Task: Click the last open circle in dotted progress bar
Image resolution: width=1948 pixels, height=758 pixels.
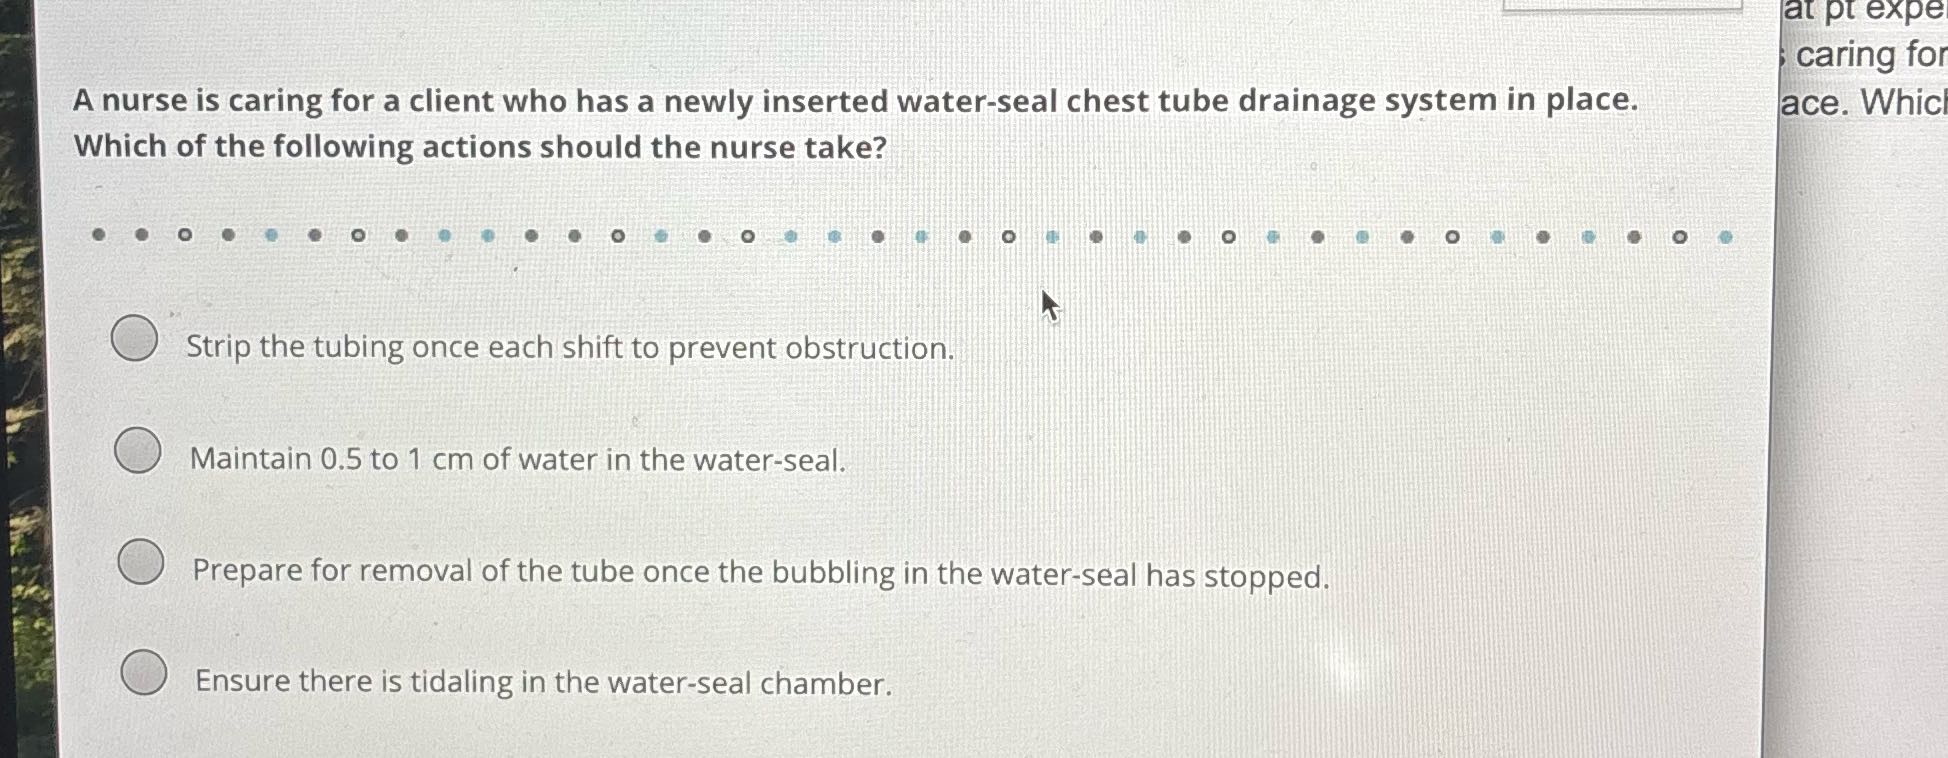Action: click(1681, 238)
